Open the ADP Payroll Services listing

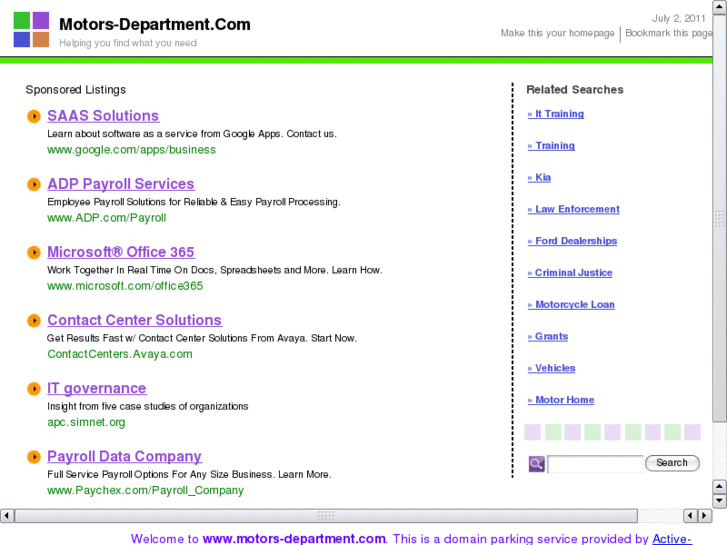[x=121, y=184]
